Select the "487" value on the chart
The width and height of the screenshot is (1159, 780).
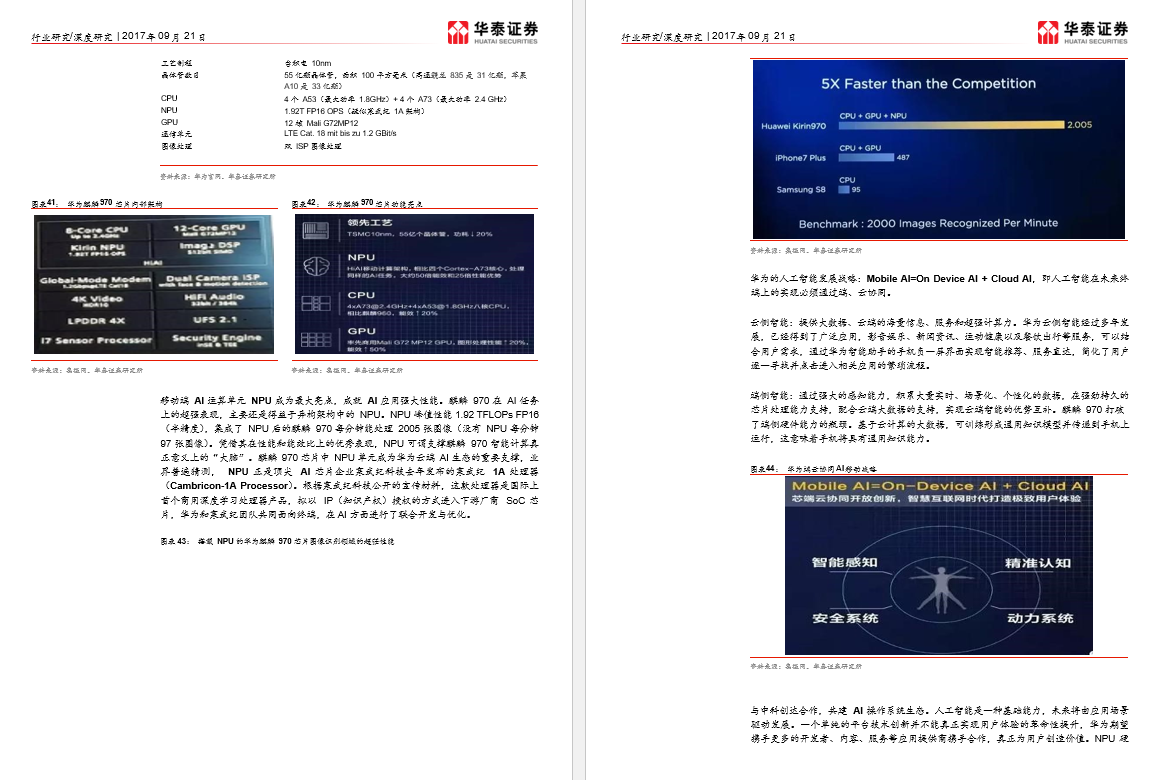coord(903,157)
